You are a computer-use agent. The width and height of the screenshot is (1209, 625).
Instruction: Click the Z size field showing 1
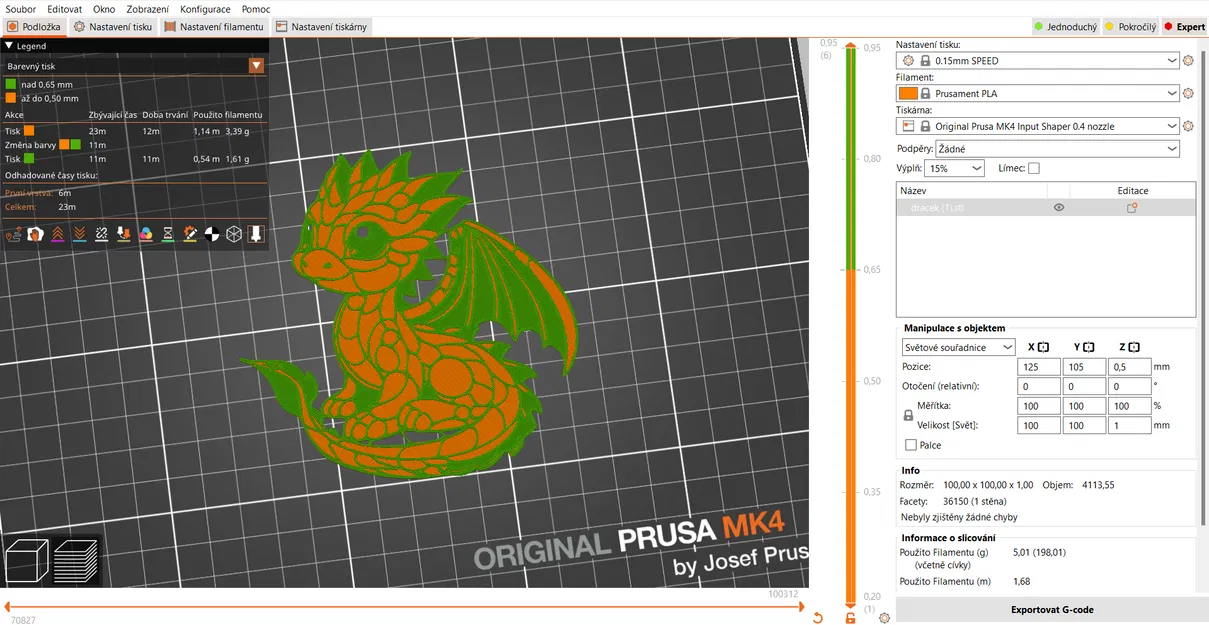tap(1130, 425)
